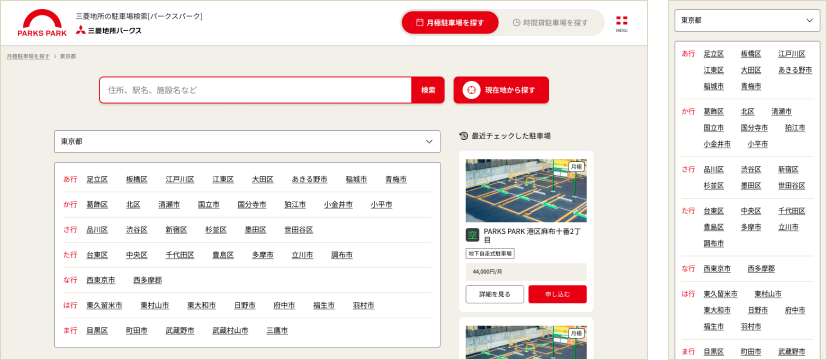Focus the 住所、駅名、施設名など search field
The width and height of the screenshot is (827, 360).
tap(255, 90)
